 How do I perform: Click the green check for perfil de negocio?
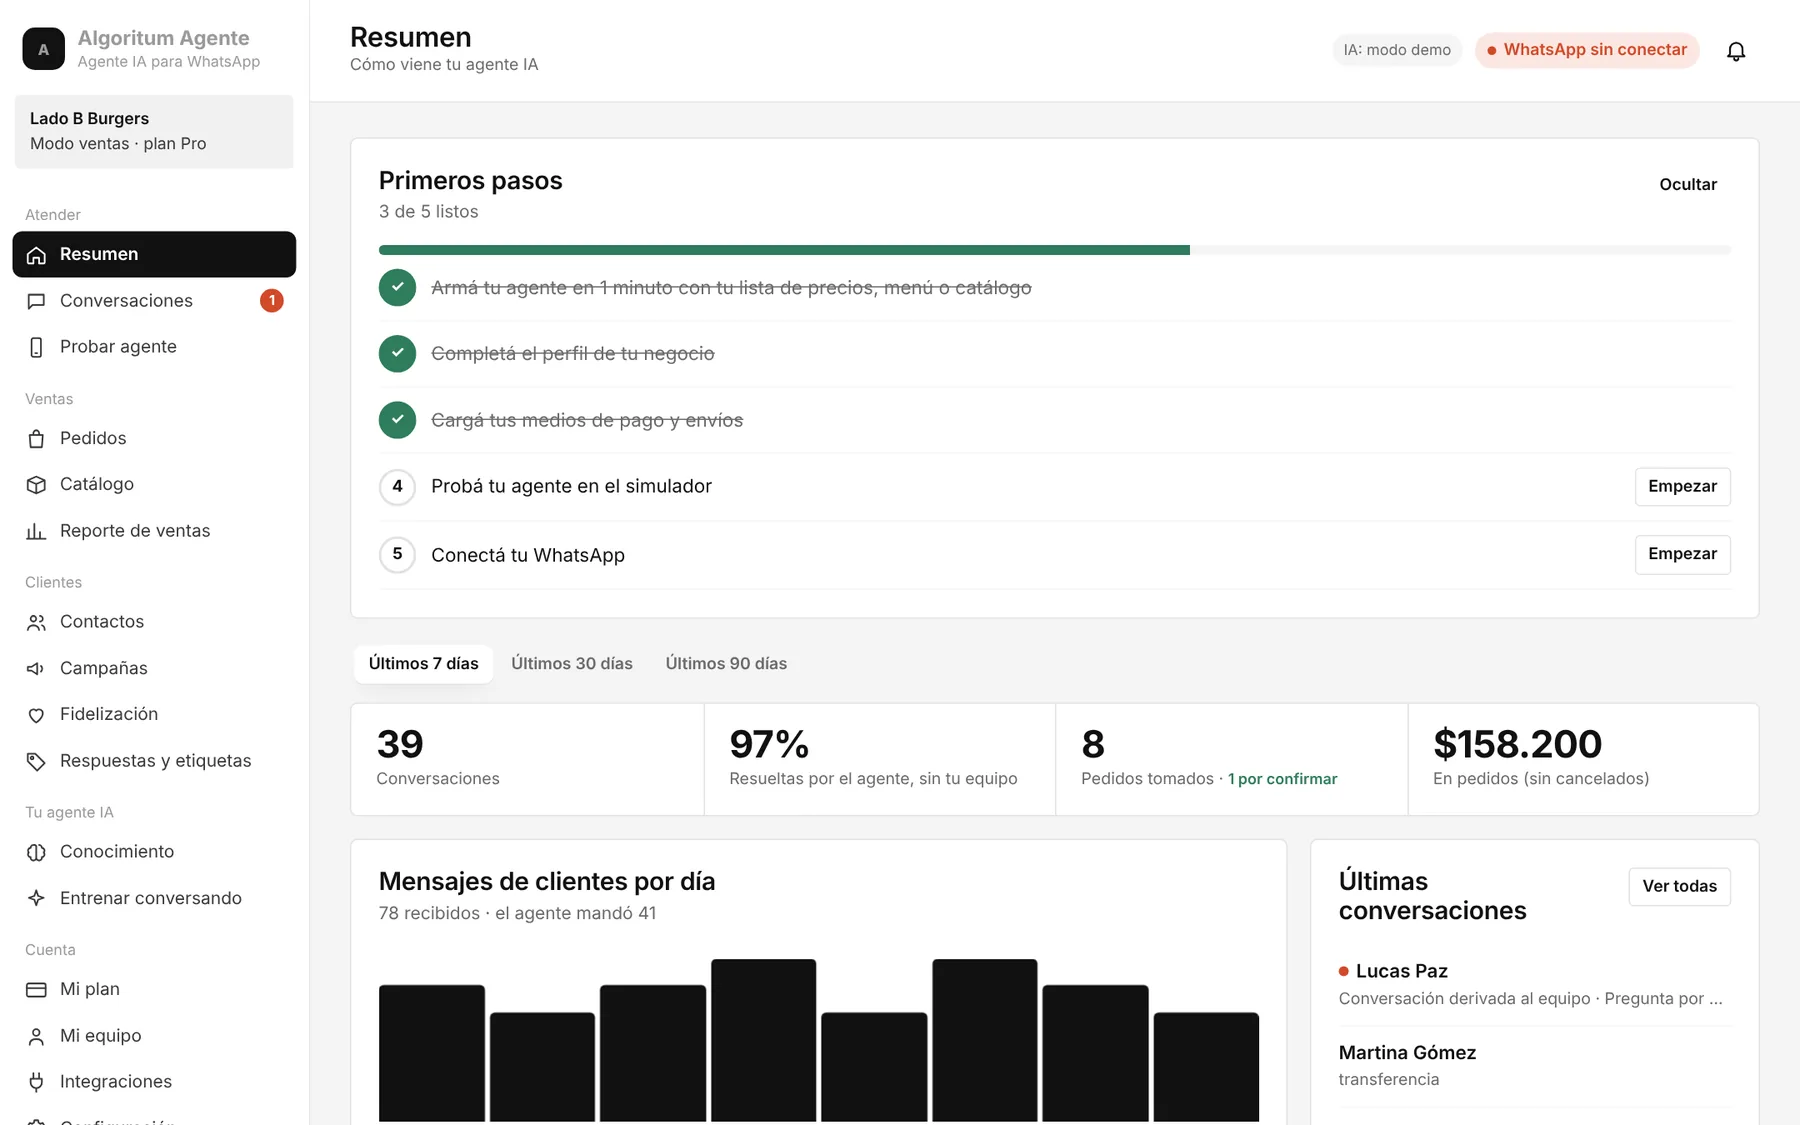[x=397, y=353]
